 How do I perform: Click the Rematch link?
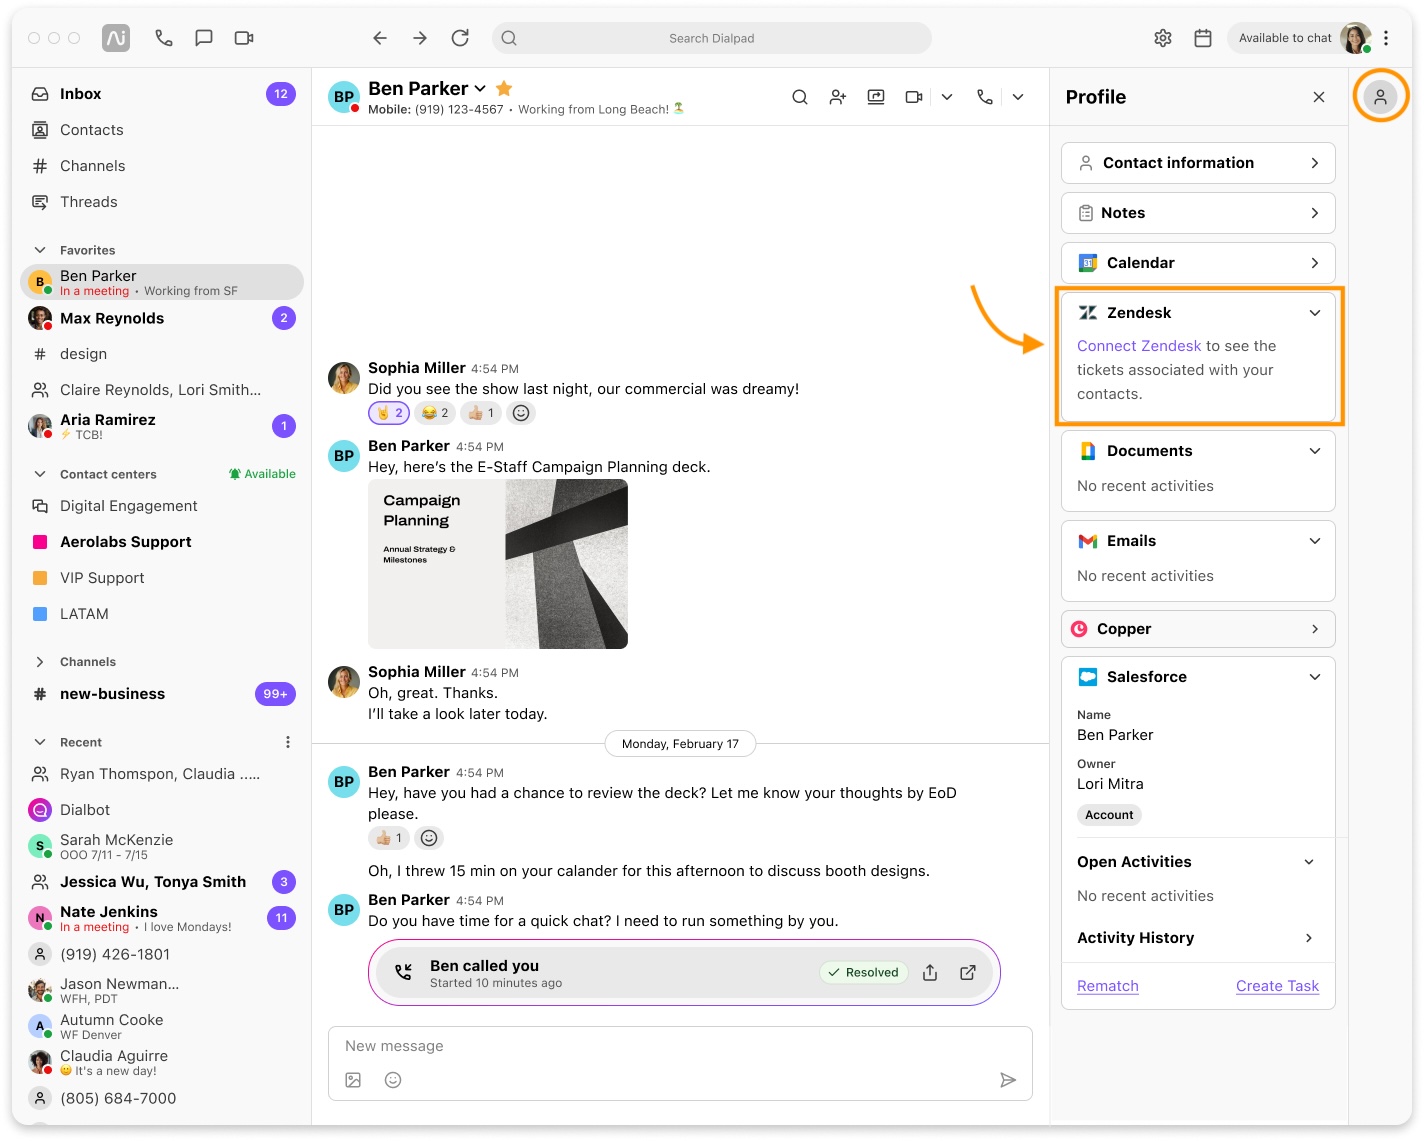(x=1108, y=986)
